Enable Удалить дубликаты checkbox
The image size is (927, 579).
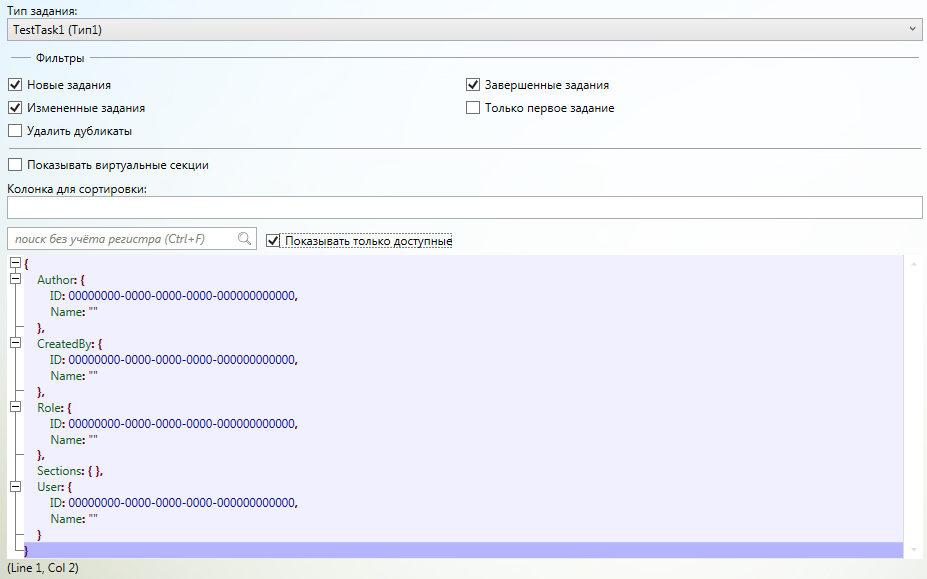15,131
